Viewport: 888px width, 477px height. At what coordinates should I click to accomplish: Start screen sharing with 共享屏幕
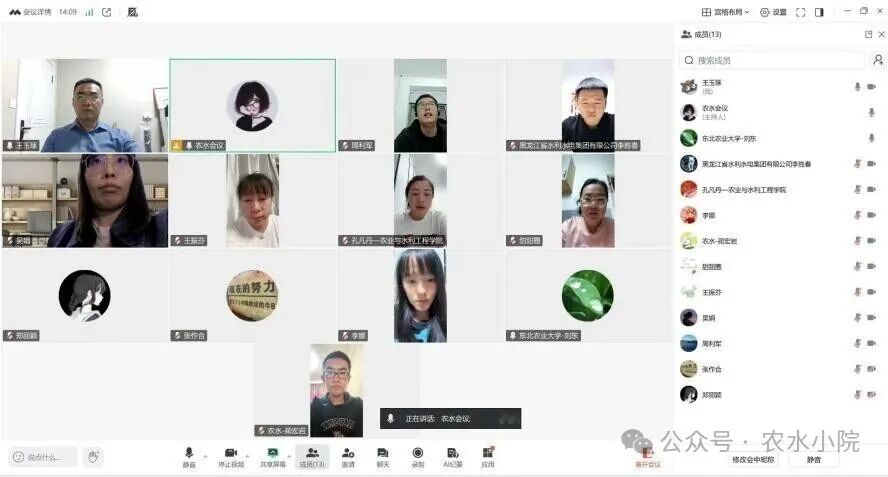(272, 454)
